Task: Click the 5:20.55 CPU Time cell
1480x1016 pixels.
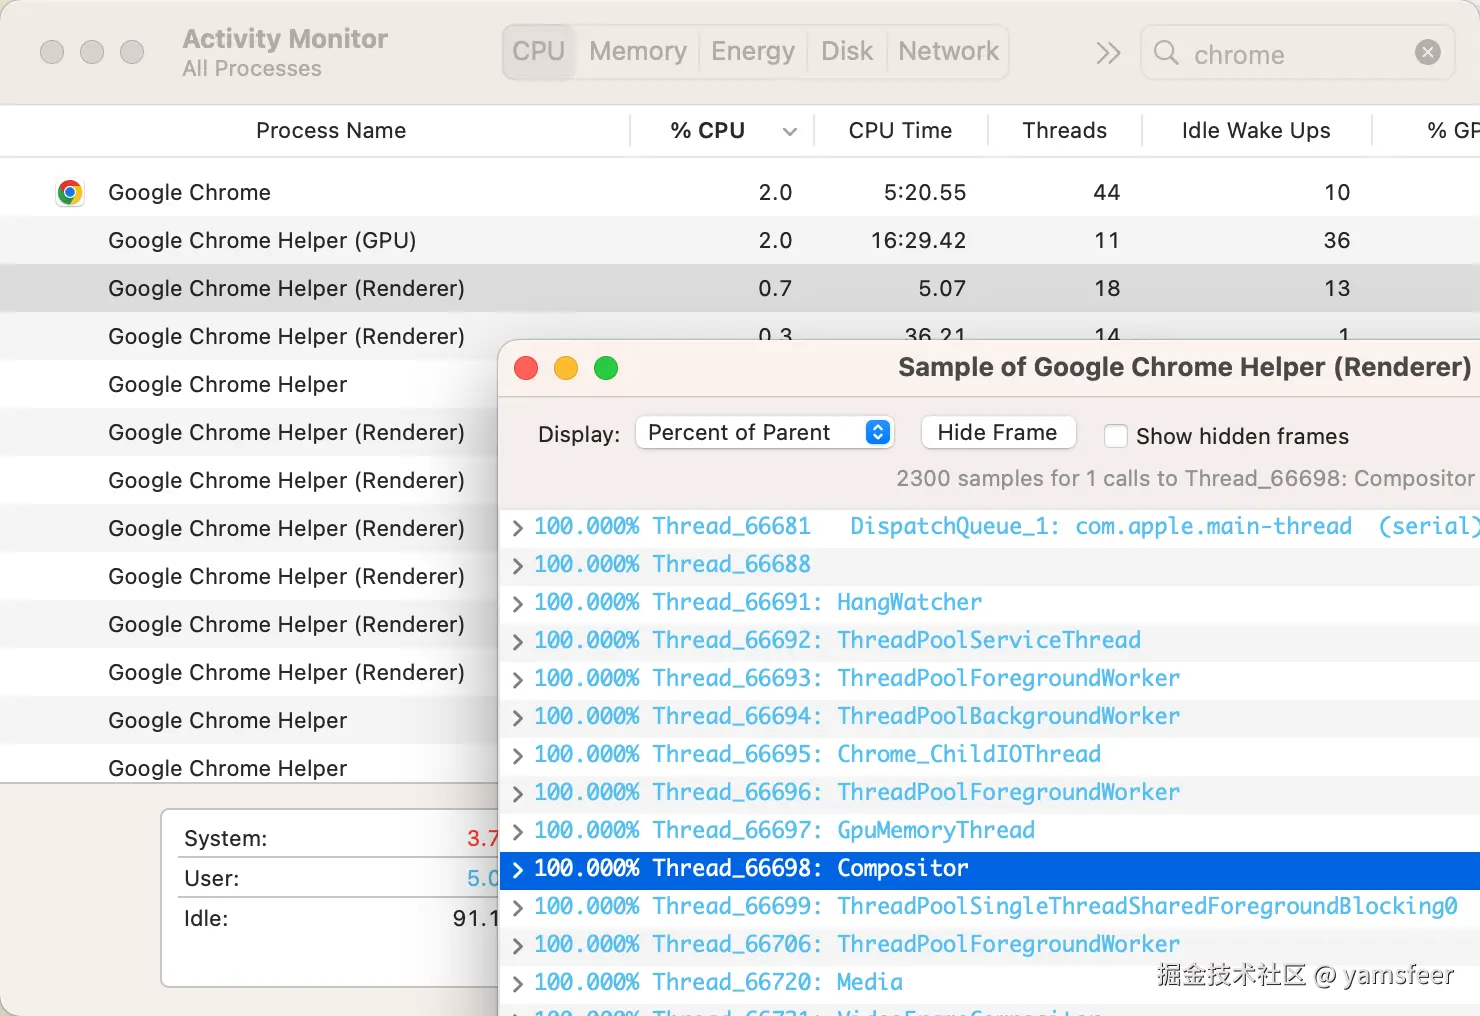Action: click(x=925, y=192)
